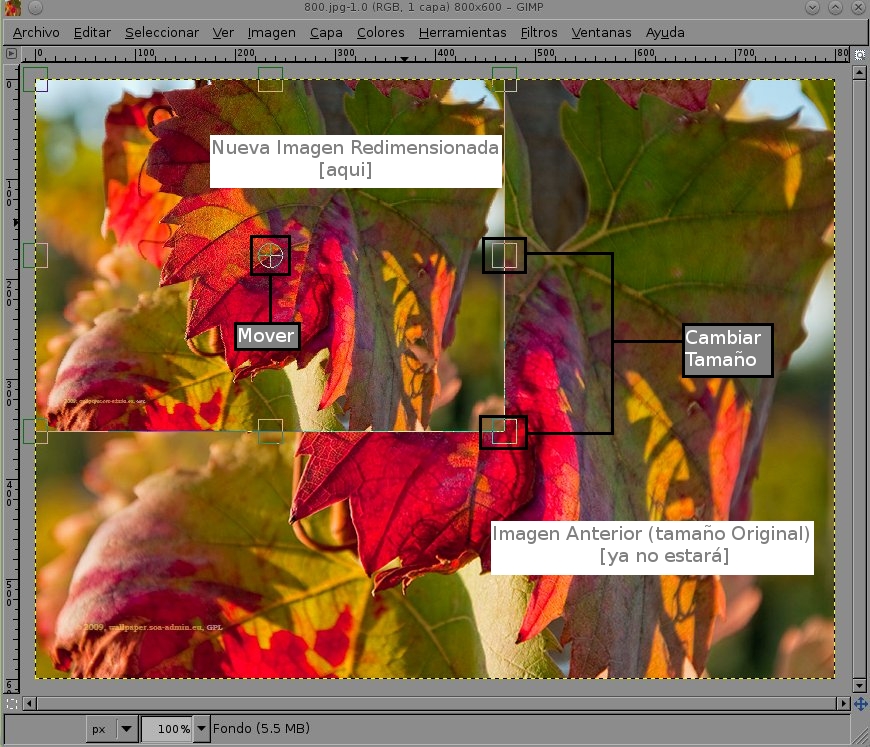Click the right-middle edge scale handle
Image resolution: width=870 pixels, height=747 pixels.
[x=504, y=255]
